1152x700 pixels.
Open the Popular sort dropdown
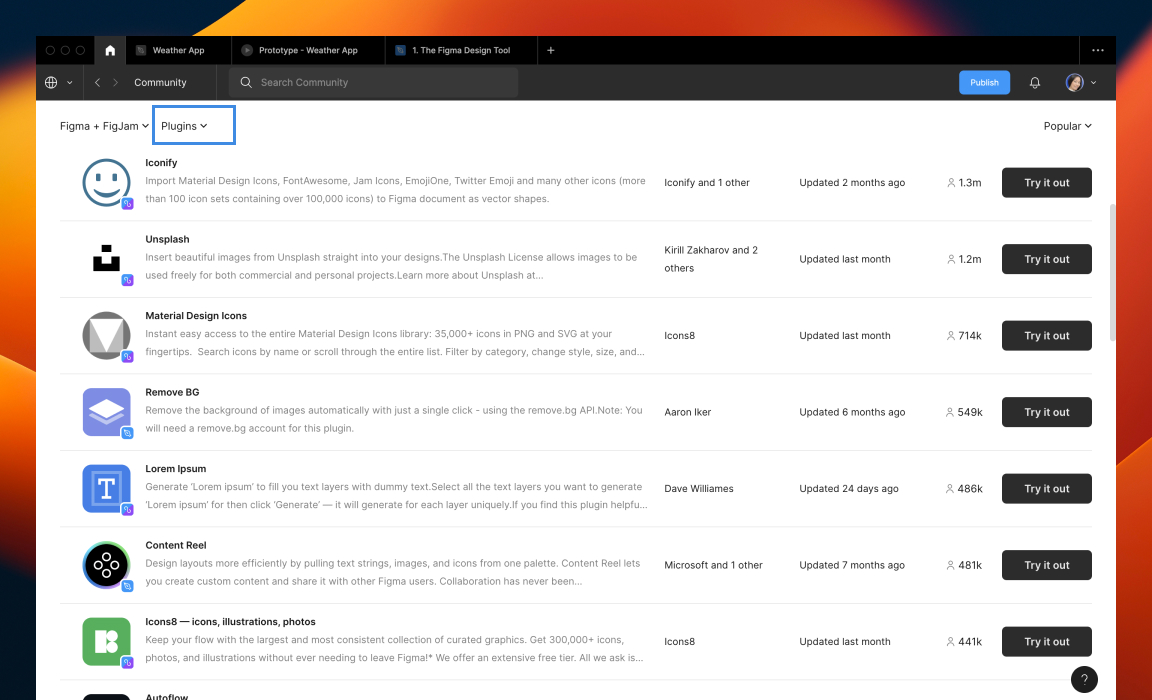[x=1068, y=126]
